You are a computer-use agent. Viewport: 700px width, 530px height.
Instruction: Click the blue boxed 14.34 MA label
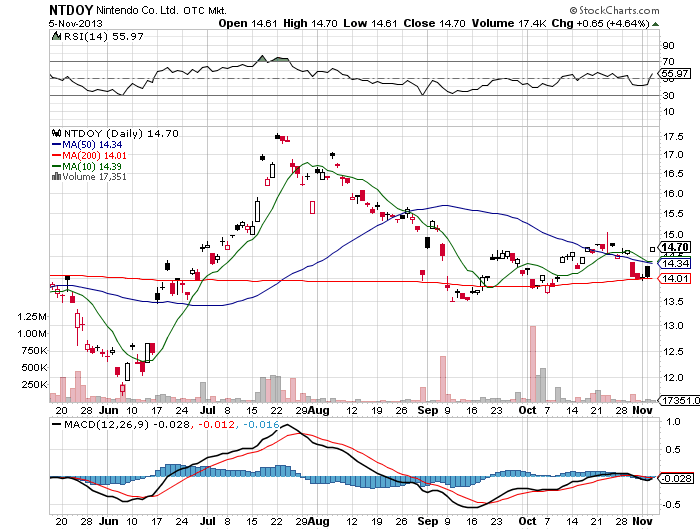675,263
